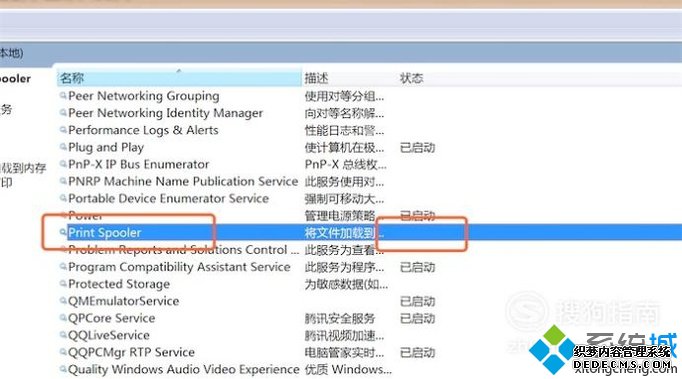The width and height of the screenshot is (682, 379).
Task: Click gear icon beside Peer Networking Grouping
Action: (x=63, y=95)
